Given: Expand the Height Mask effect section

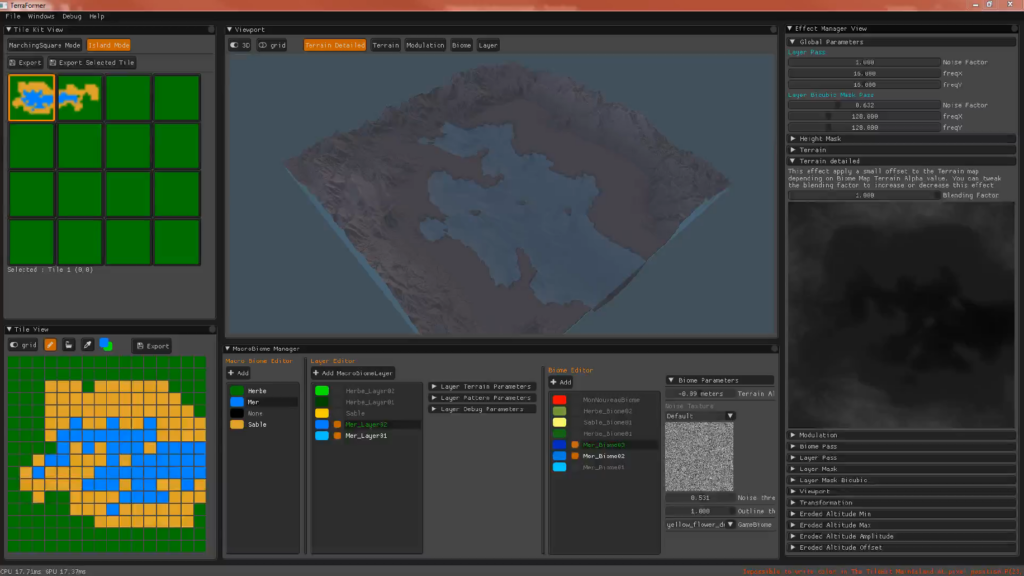Looking at the screenshot, I should click(820, 138).
